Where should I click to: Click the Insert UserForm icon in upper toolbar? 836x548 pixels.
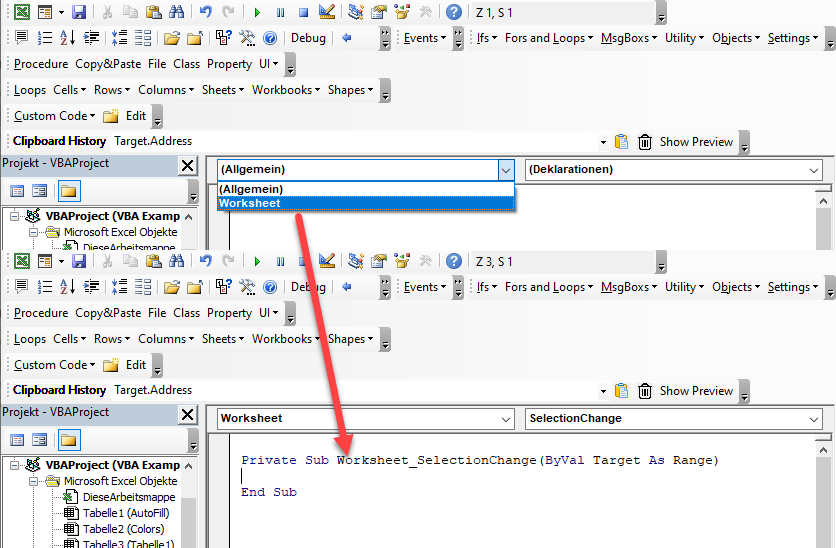tap(45, 12)
